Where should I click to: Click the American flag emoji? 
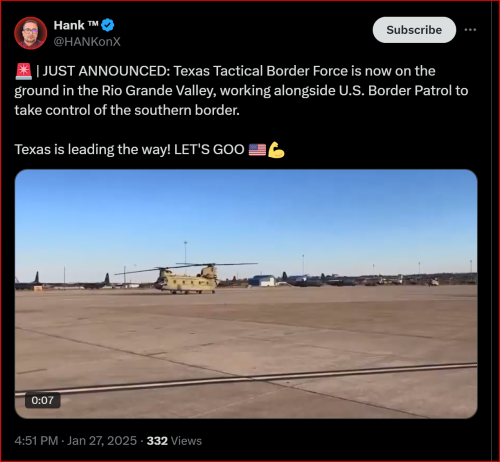257,150
